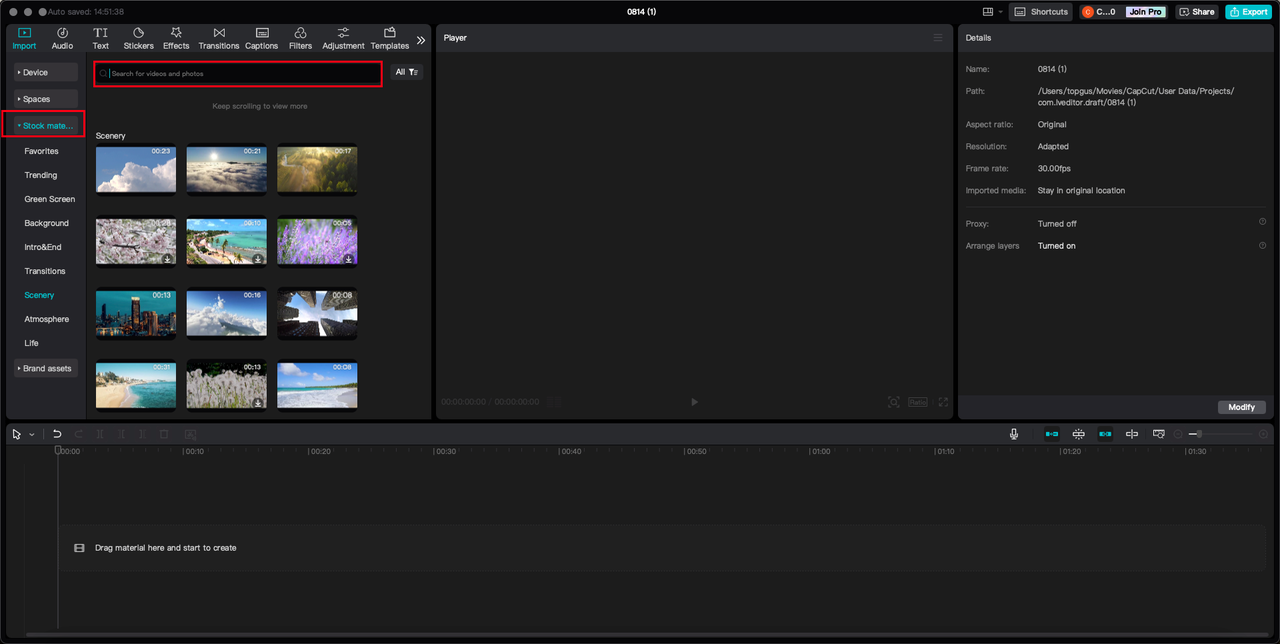Select the Favorites category

click(x=42, y=151)
